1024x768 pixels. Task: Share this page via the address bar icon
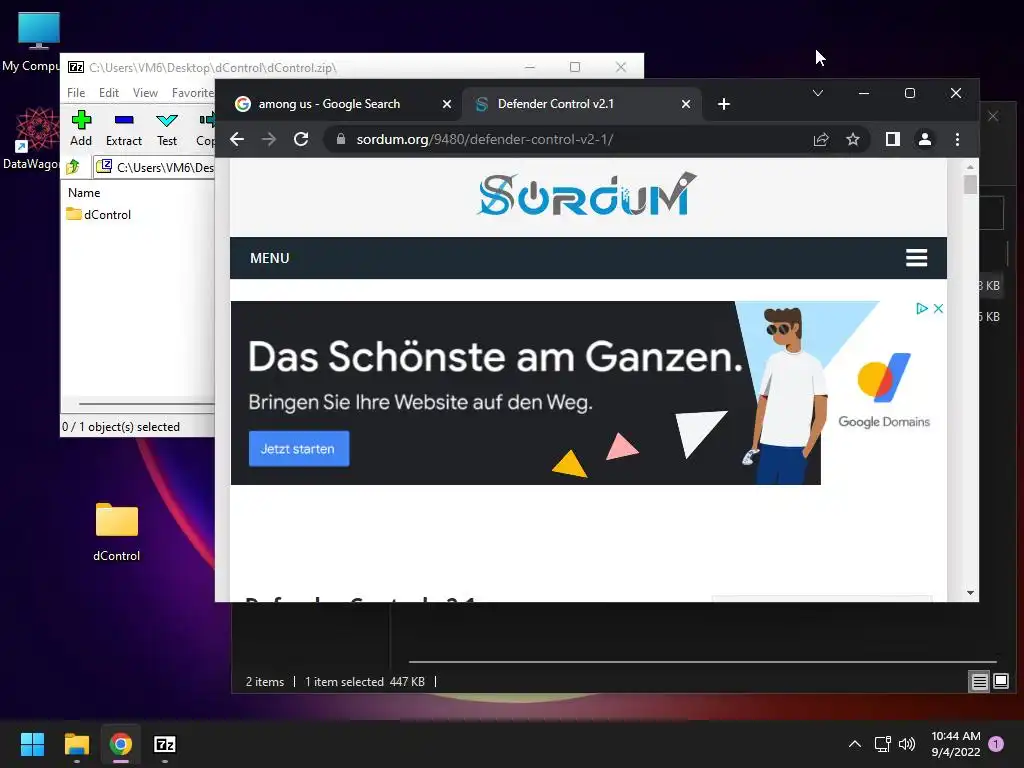pos(821,139)
